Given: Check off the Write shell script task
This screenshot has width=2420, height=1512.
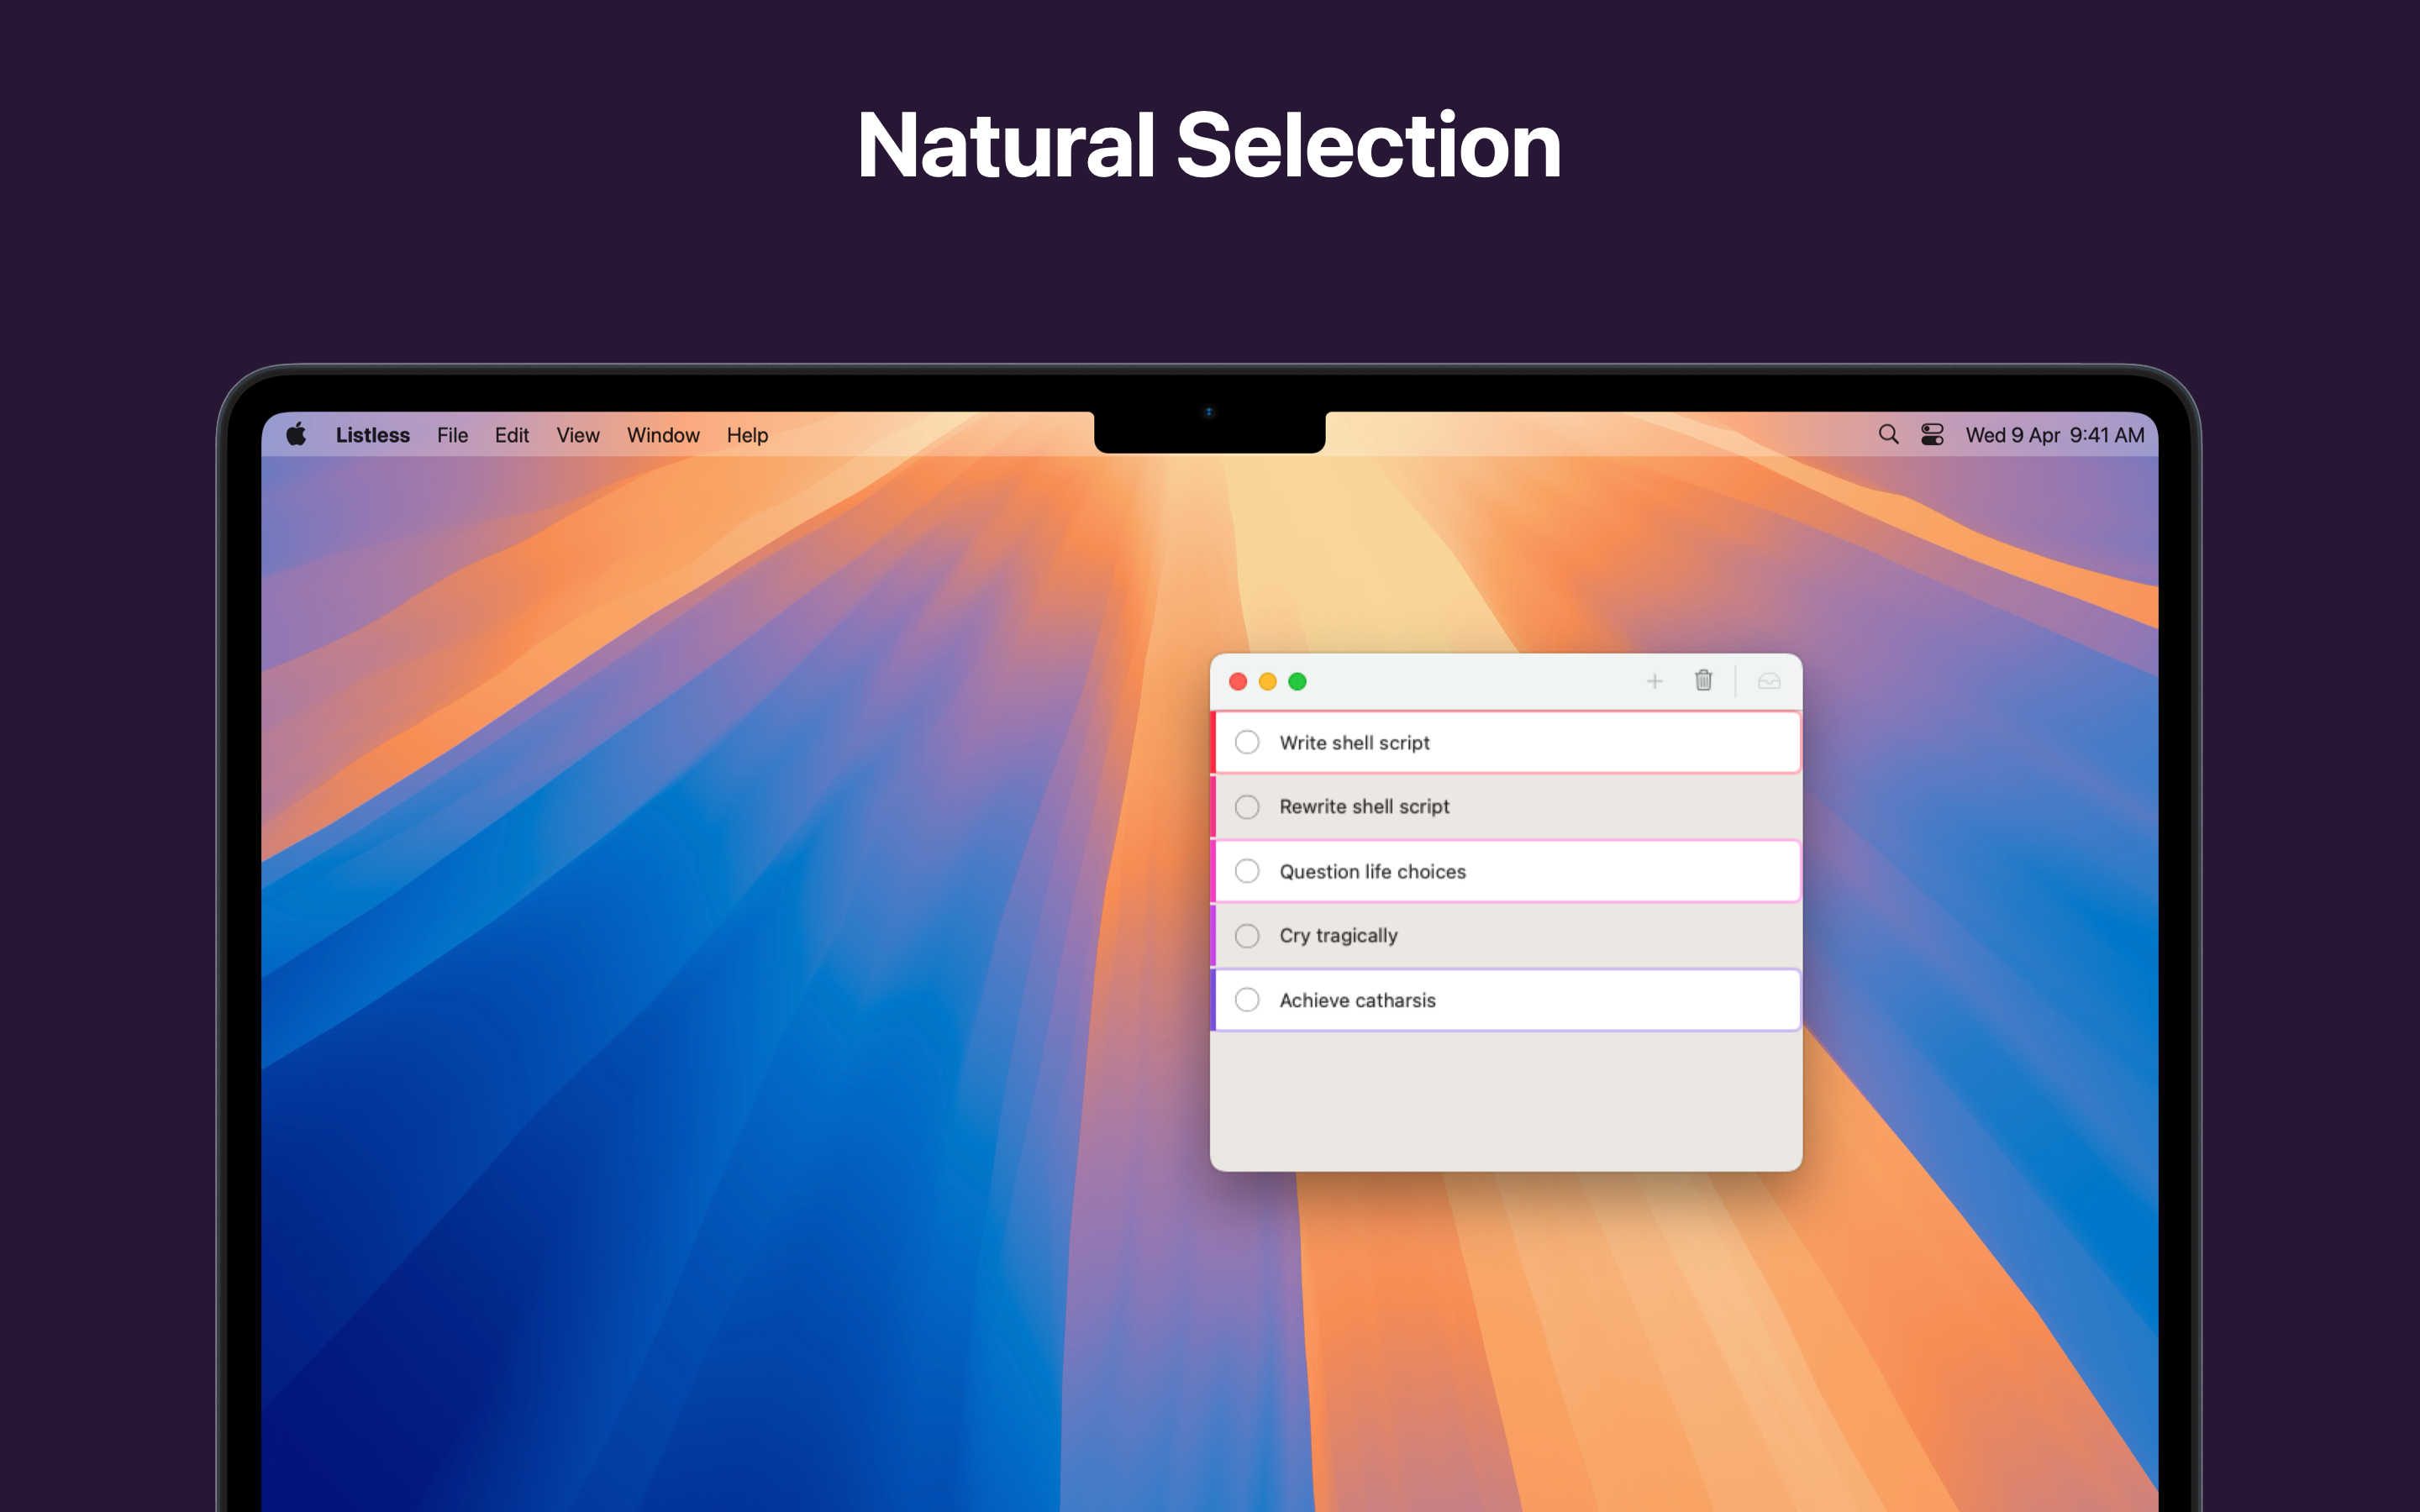Looking at the screenshot, I should tap(1247, 742).
